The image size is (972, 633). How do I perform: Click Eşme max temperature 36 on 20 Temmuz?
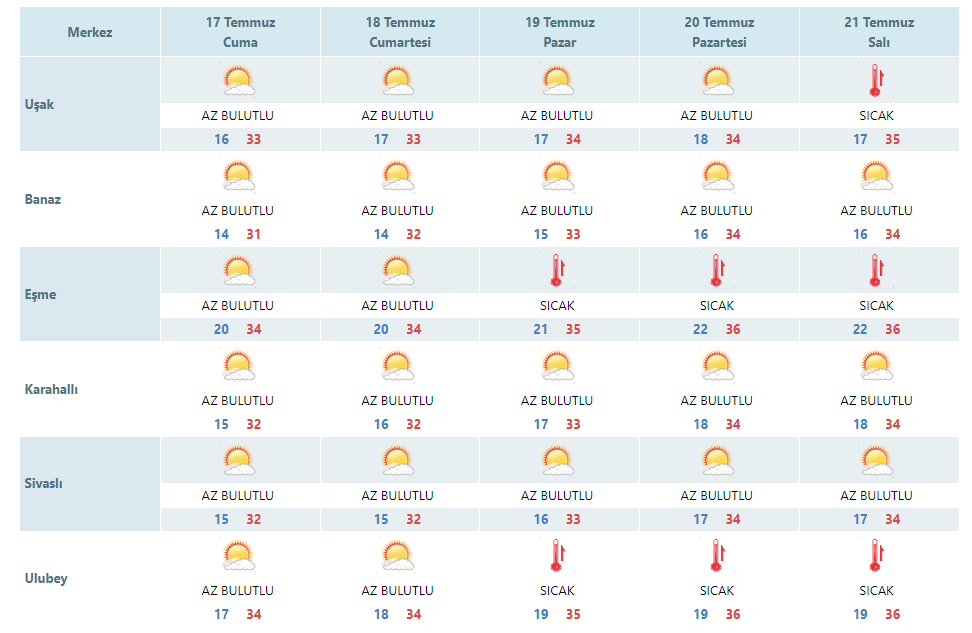[x=733, y=329]
